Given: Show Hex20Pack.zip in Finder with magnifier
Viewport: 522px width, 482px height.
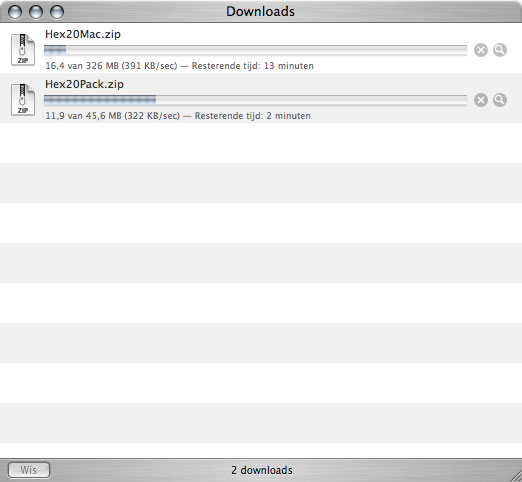Looking at the screenshot, I should [500, 100].
